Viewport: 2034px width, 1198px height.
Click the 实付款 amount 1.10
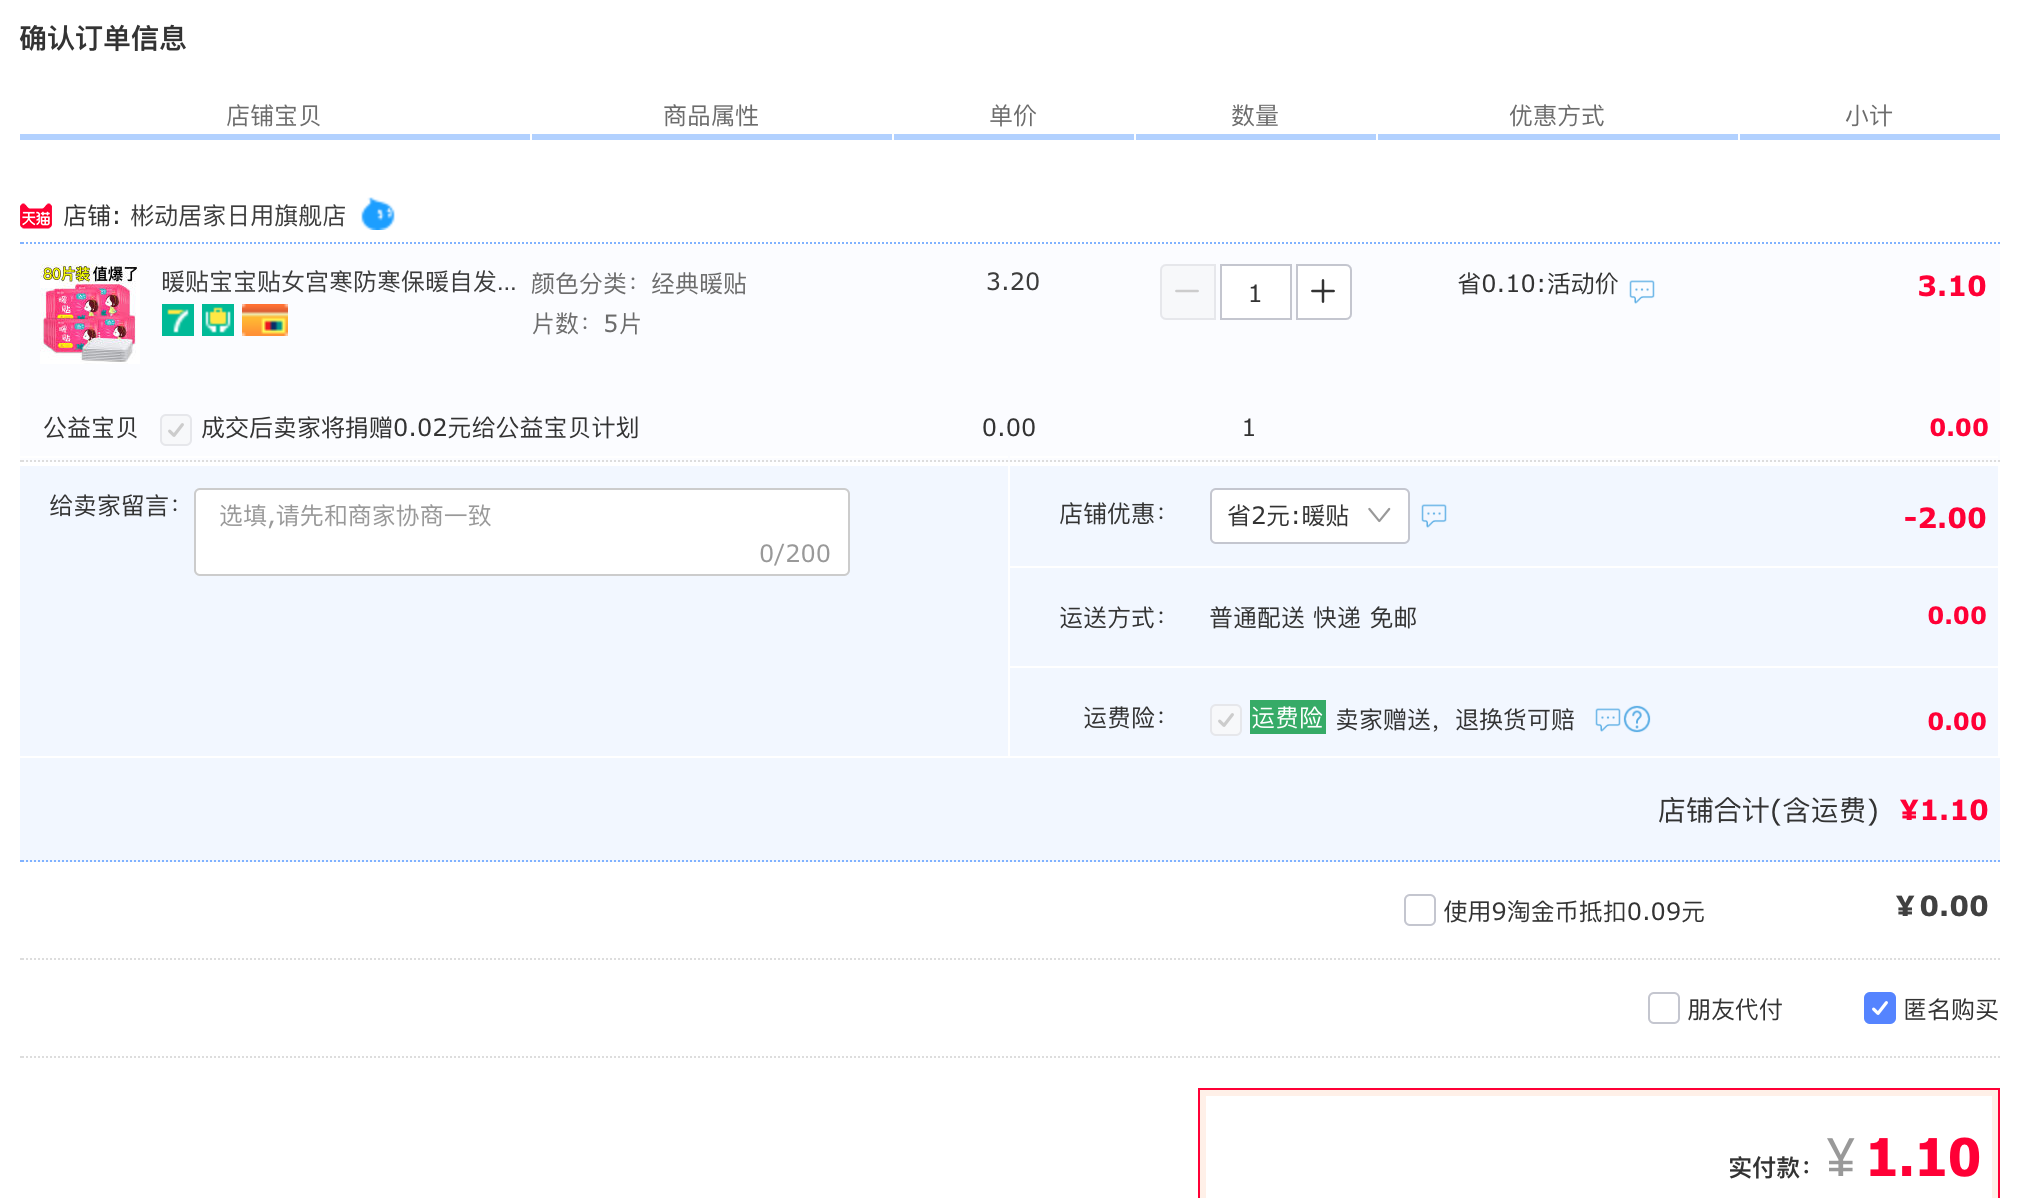(1923, 1158)
